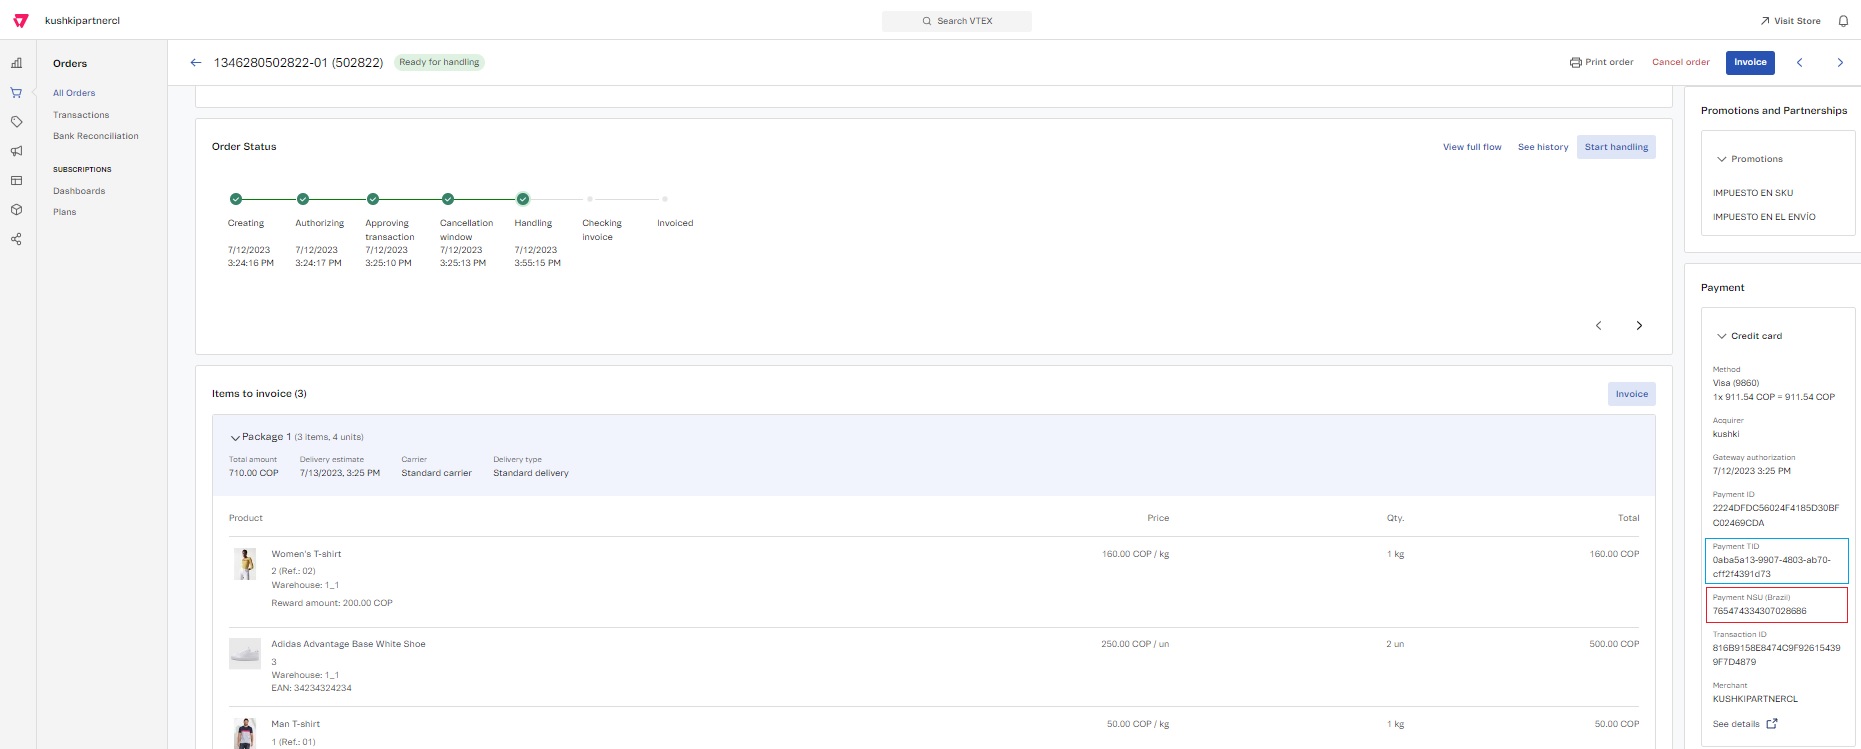1861x749 pixels.
Task: Open Plans under Subscriptions
Action: (64, 212)
